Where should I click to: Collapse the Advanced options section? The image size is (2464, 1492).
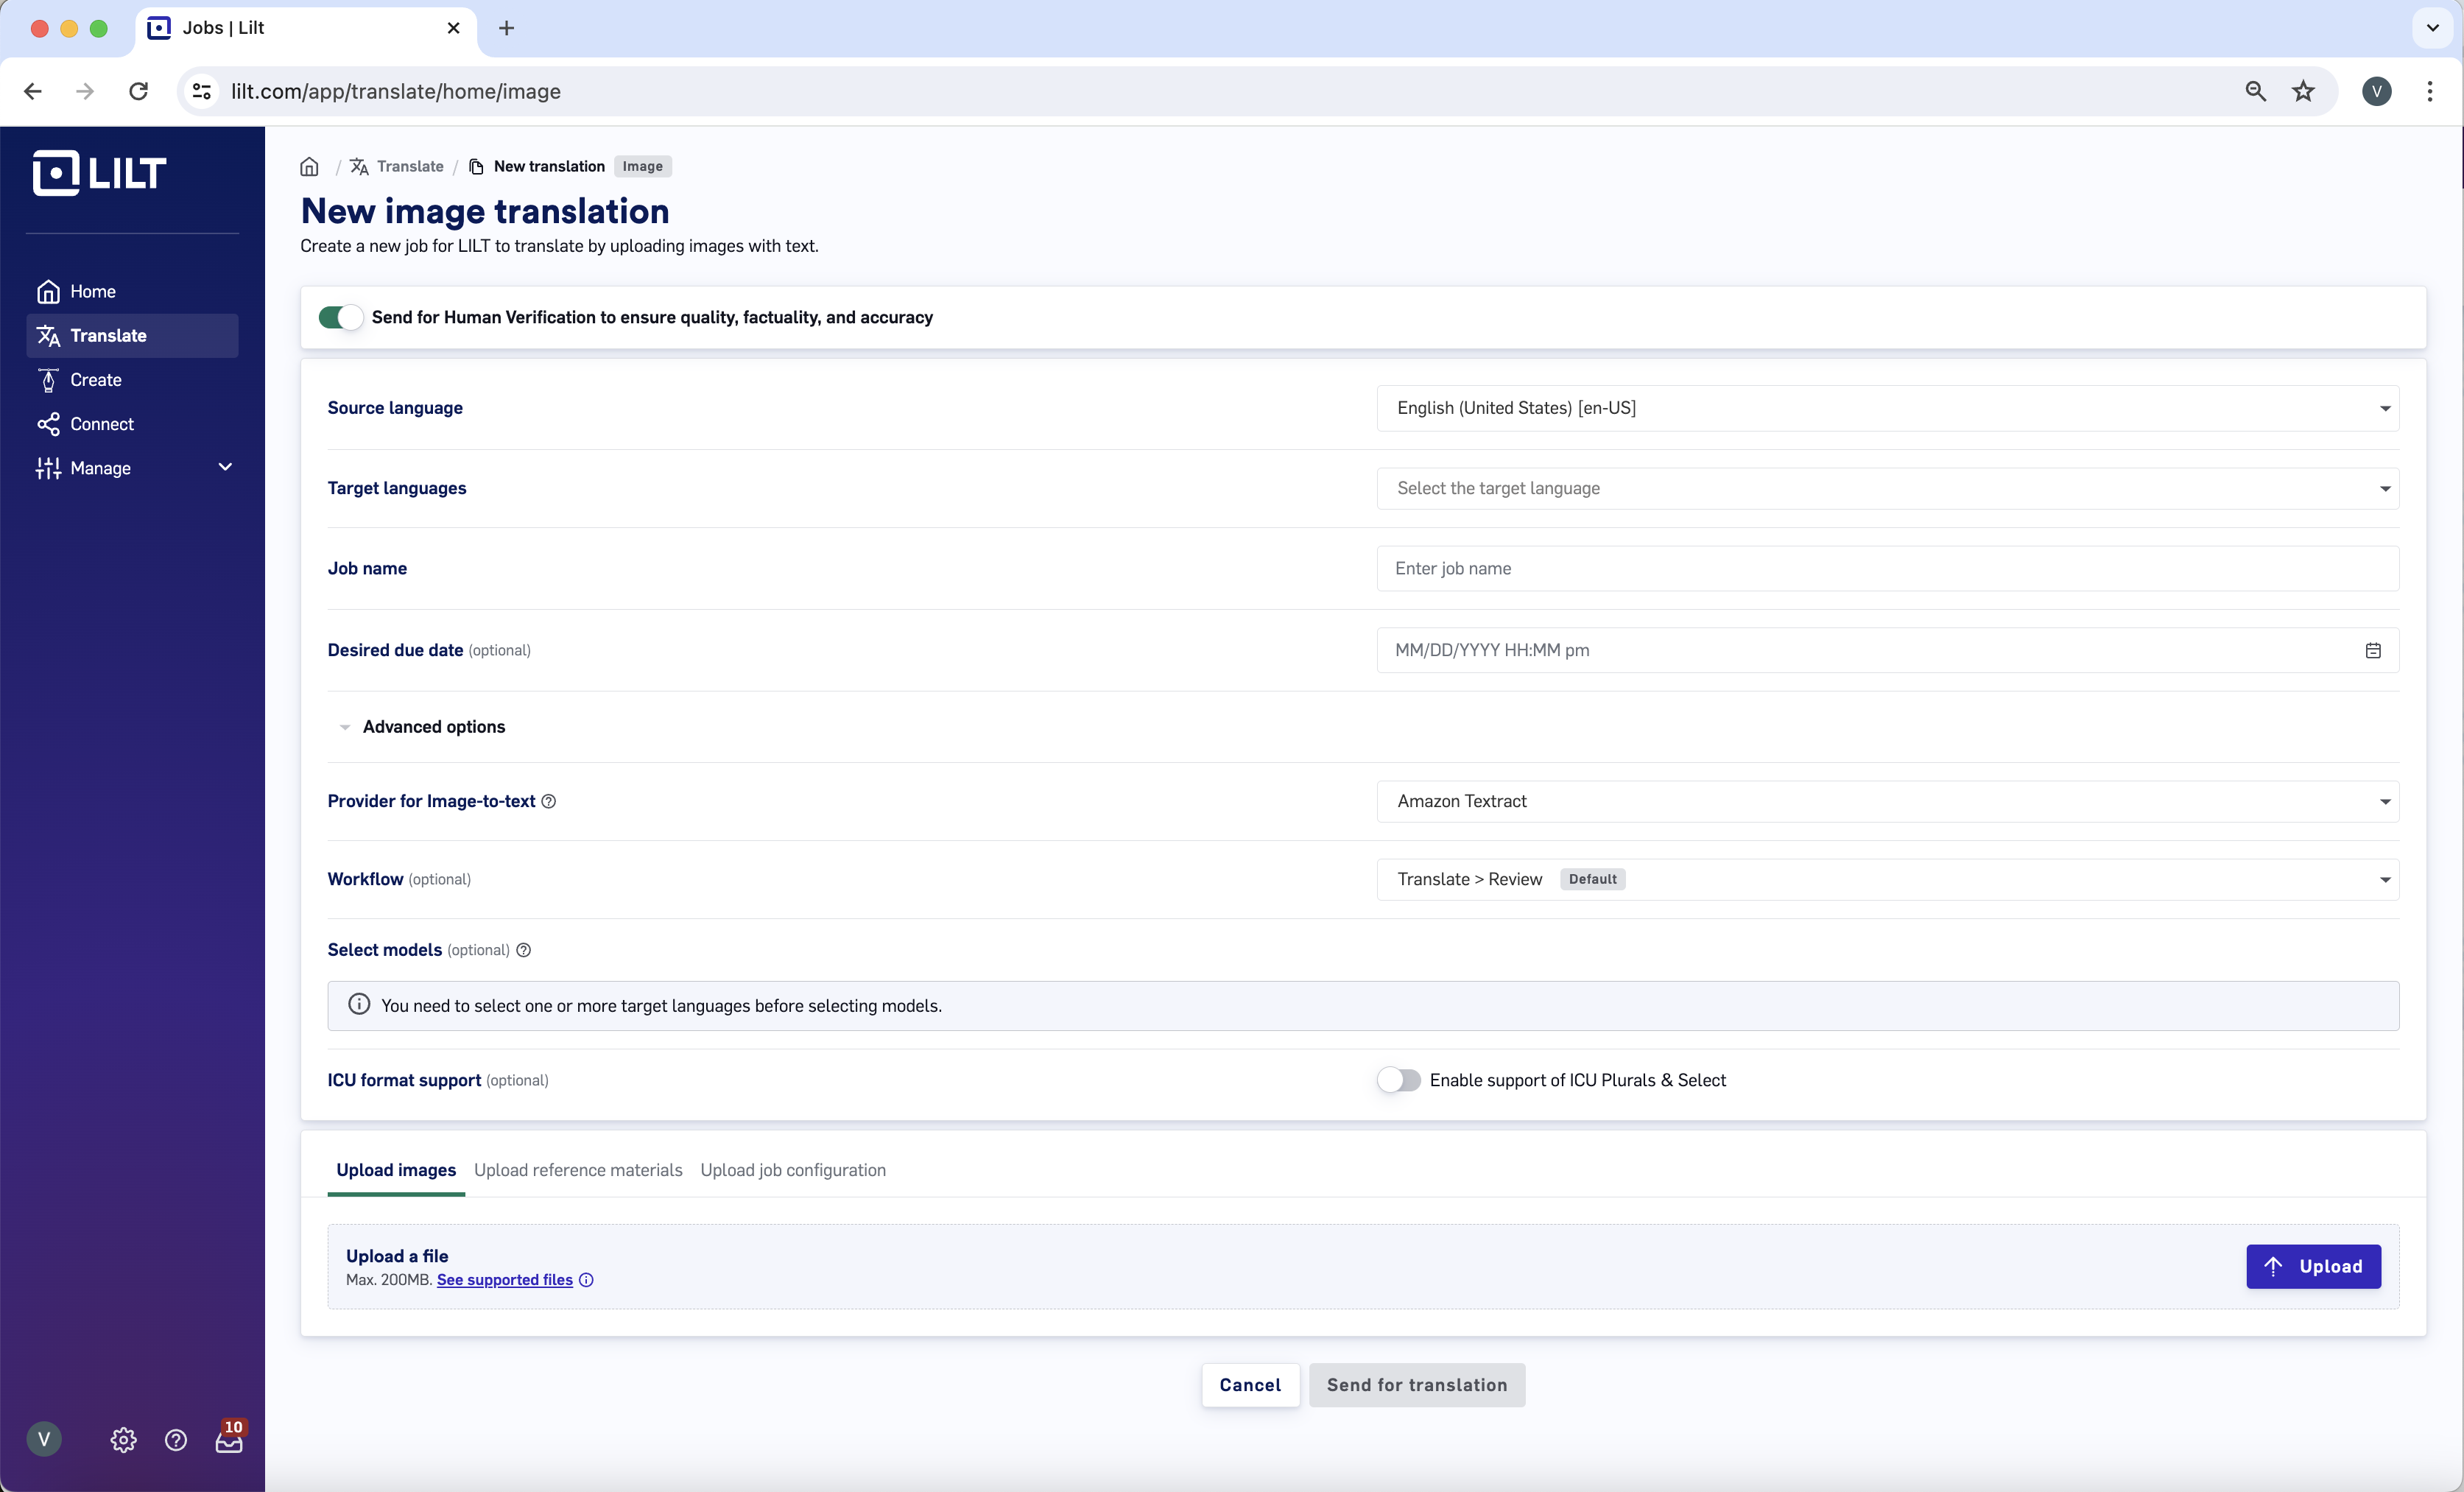422,727
